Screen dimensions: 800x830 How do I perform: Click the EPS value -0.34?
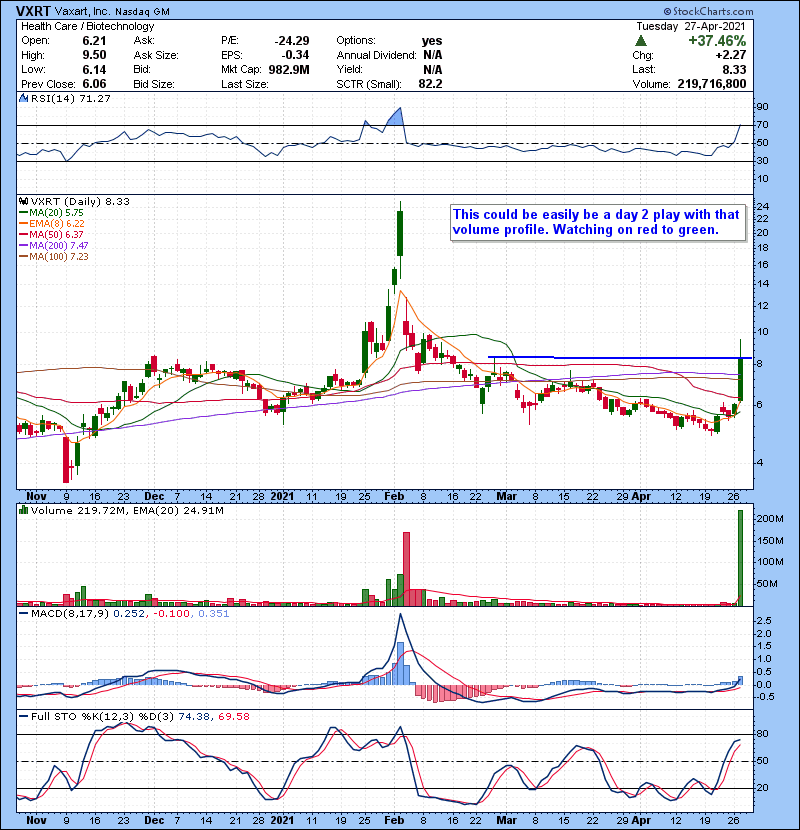pyautogui.click(x=295, y=55)
